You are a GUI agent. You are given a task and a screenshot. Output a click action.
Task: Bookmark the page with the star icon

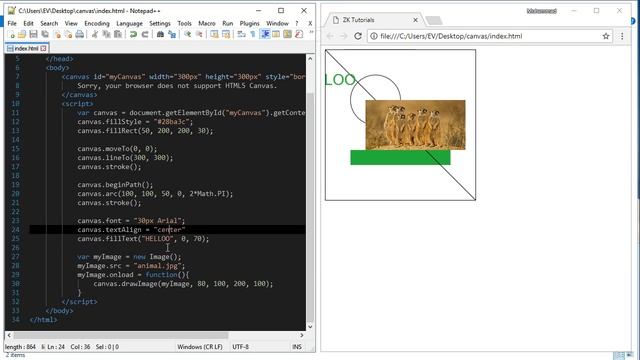606,36
